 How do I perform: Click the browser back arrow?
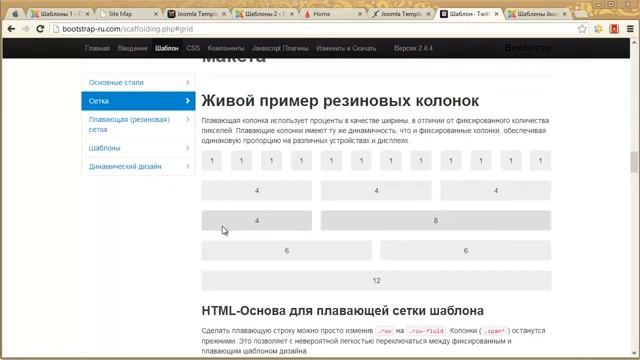(11, 29)
